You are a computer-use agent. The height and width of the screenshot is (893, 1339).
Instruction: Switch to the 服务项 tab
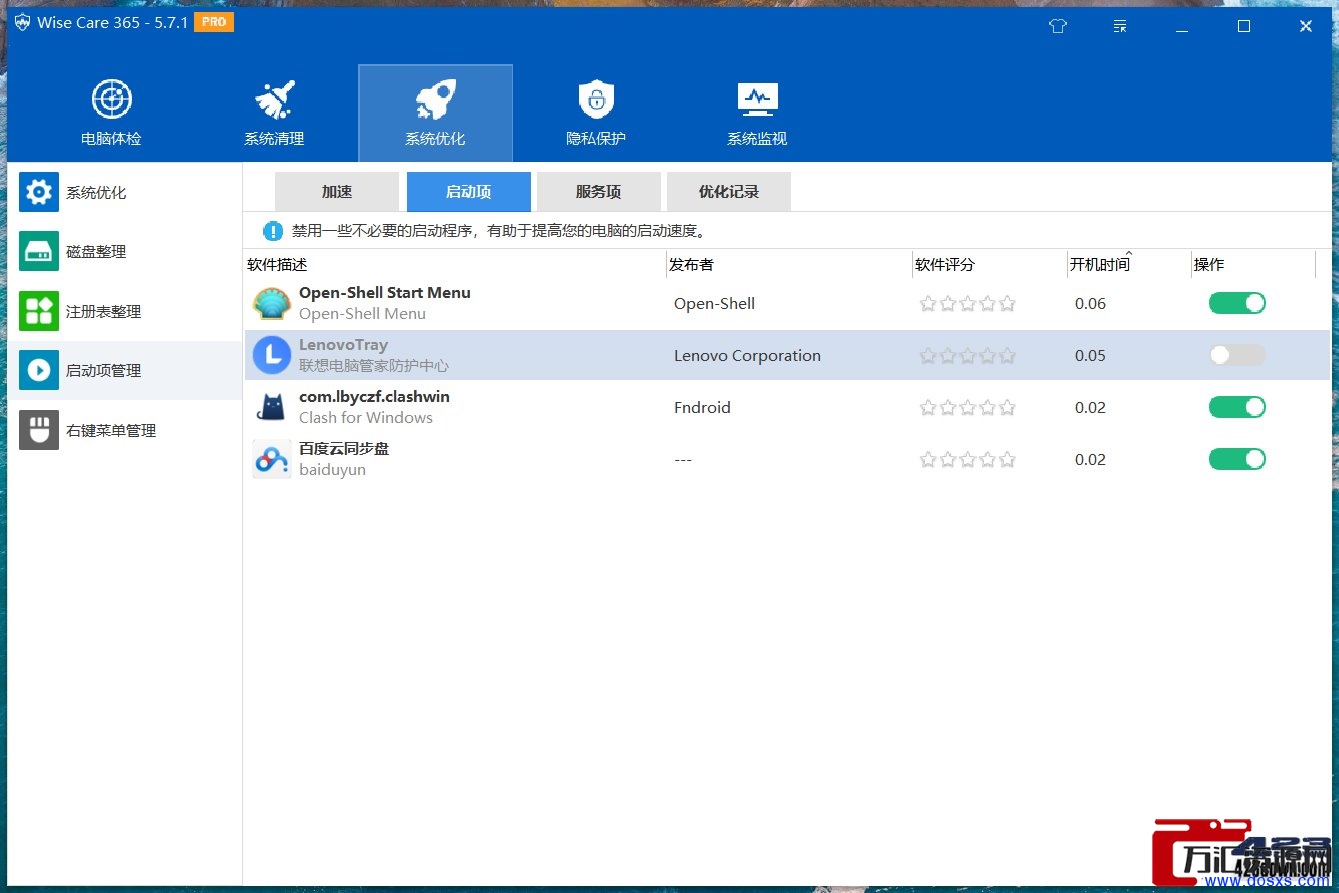[599, 192]
